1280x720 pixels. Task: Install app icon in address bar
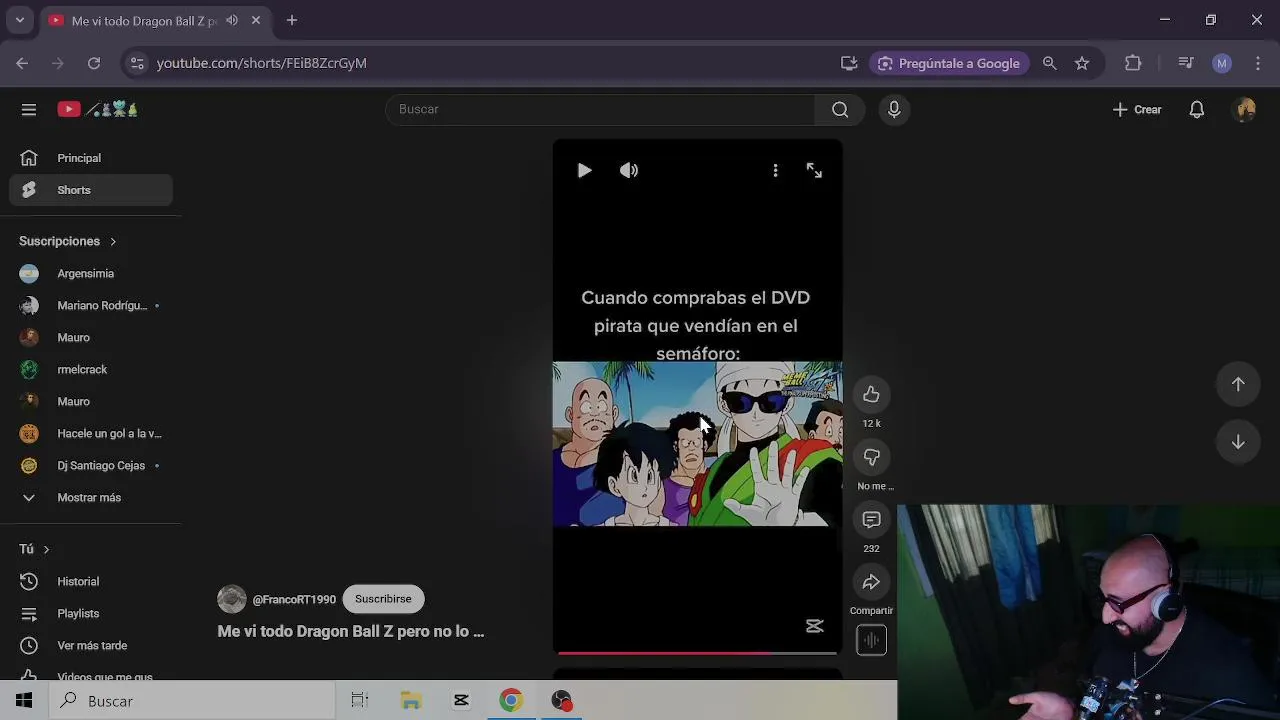[849, 63]
